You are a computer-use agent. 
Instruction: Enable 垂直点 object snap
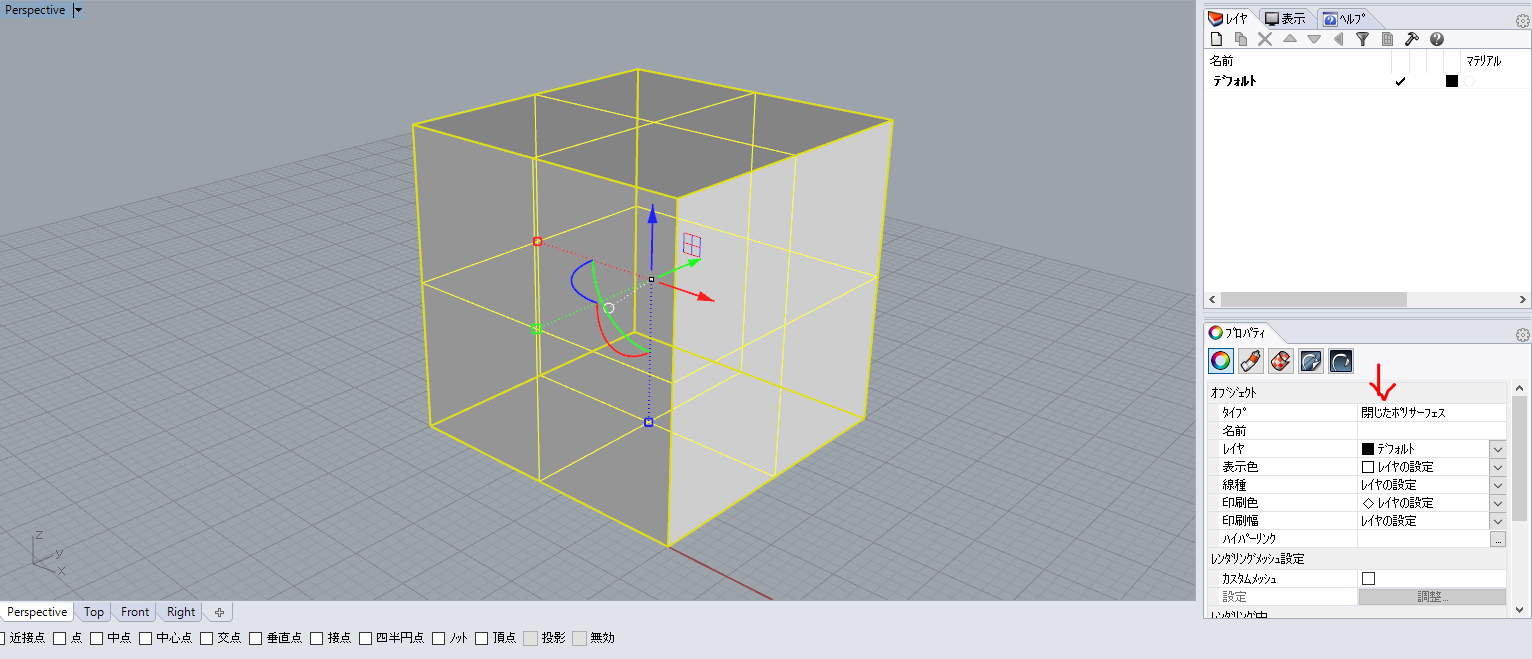tap(256, 638)
